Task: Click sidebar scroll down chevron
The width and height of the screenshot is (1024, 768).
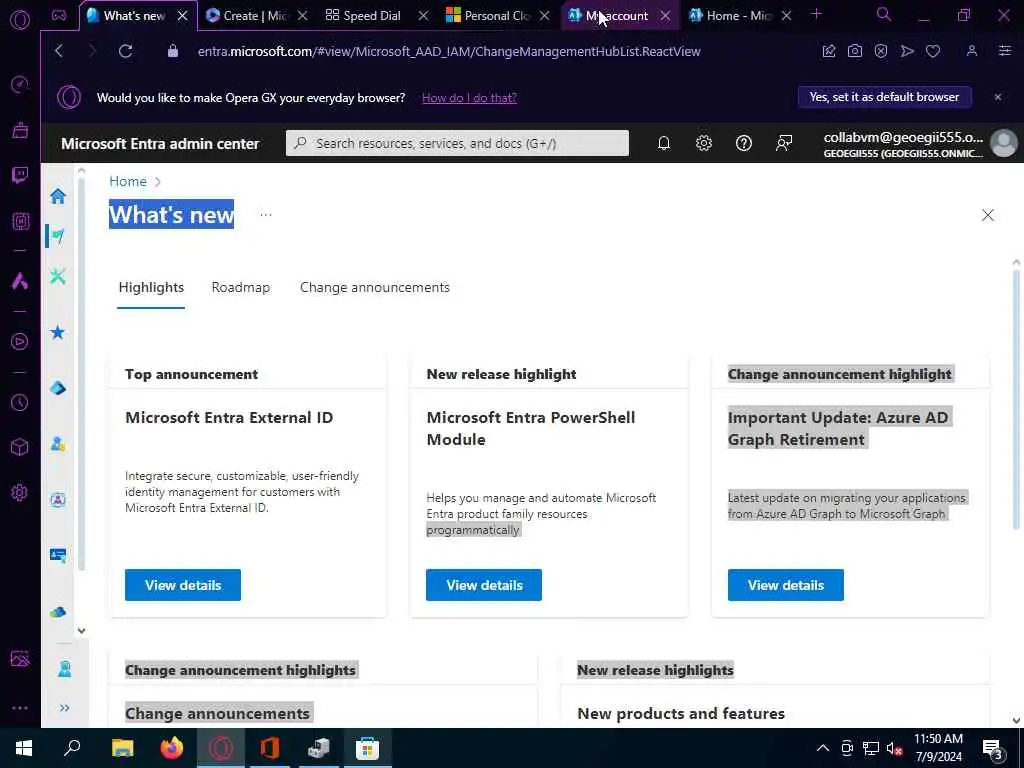Action: click(x=81, y=630)
